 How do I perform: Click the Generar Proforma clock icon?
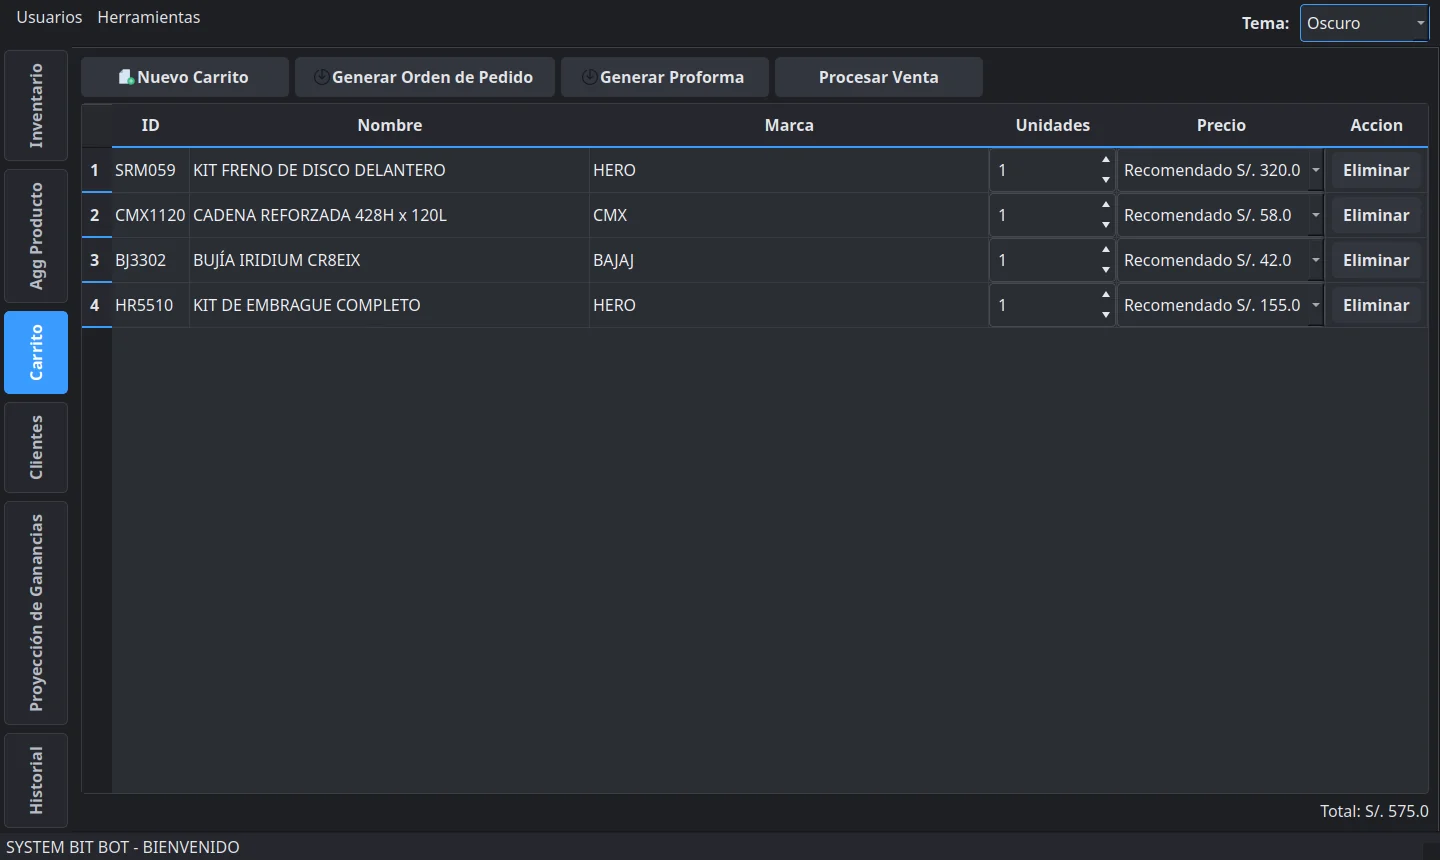(x=589, y=77)
